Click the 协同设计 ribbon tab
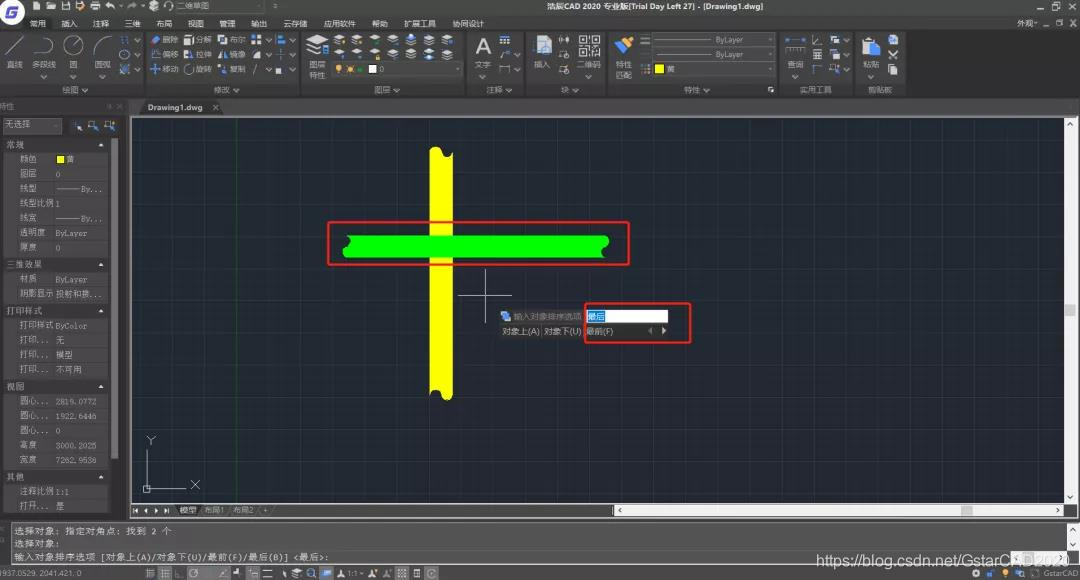This screenshot has width=1080, height=580. (468, 23)
